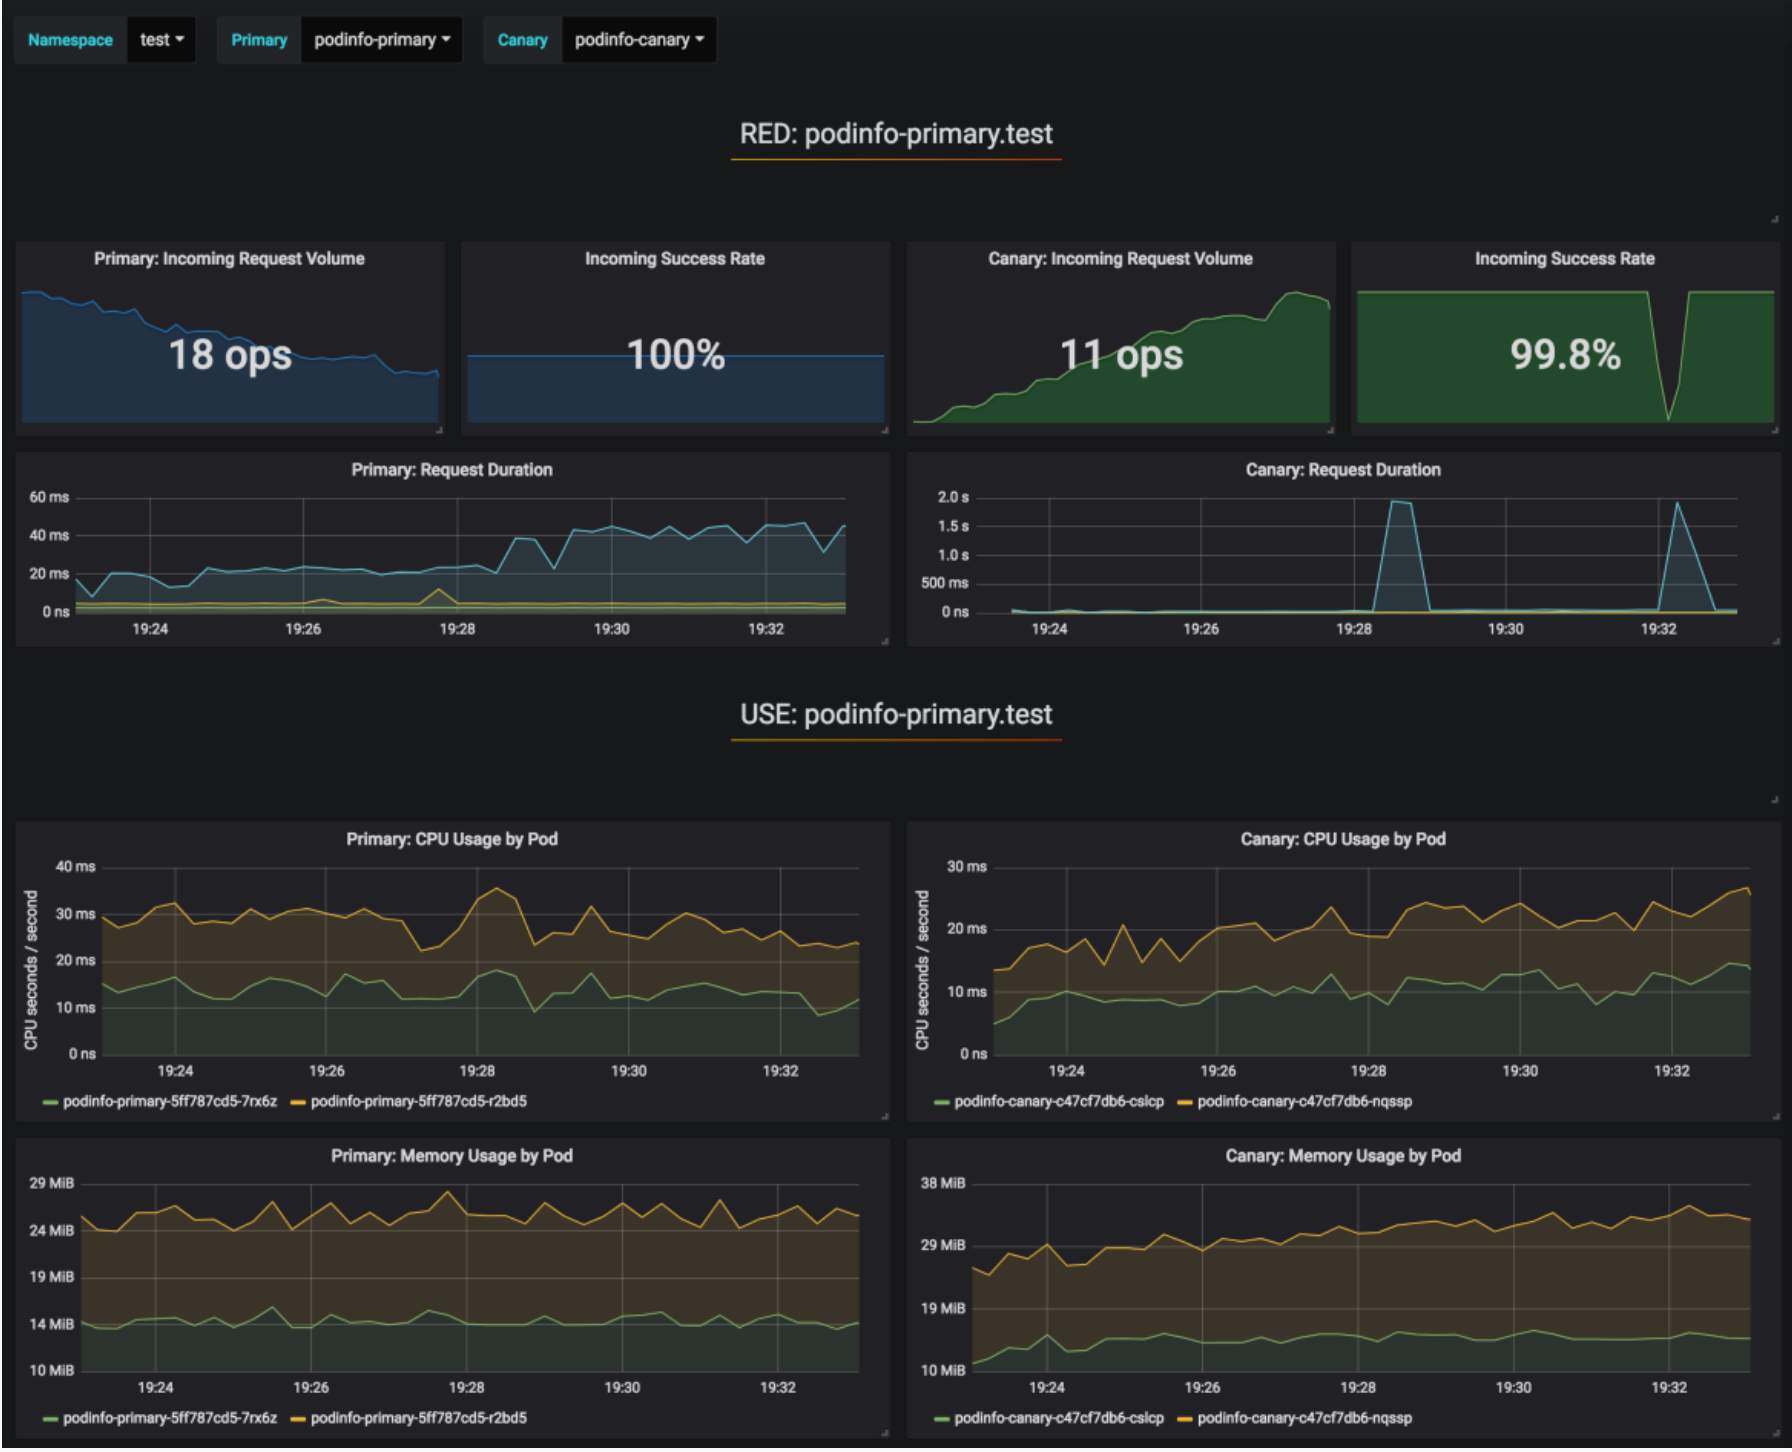Image resolution: width=1792 pixels, height=1452 pixels.
Task: Open the Primary podinfo-primary dropdown
Action: click(381, 40)
